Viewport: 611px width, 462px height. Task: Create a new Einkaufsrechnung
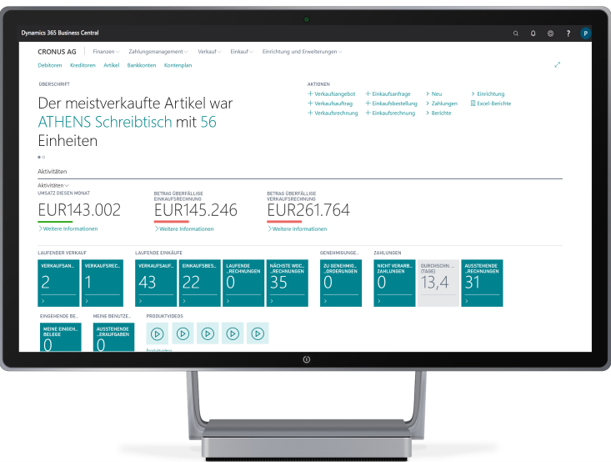tap(390, 113)
